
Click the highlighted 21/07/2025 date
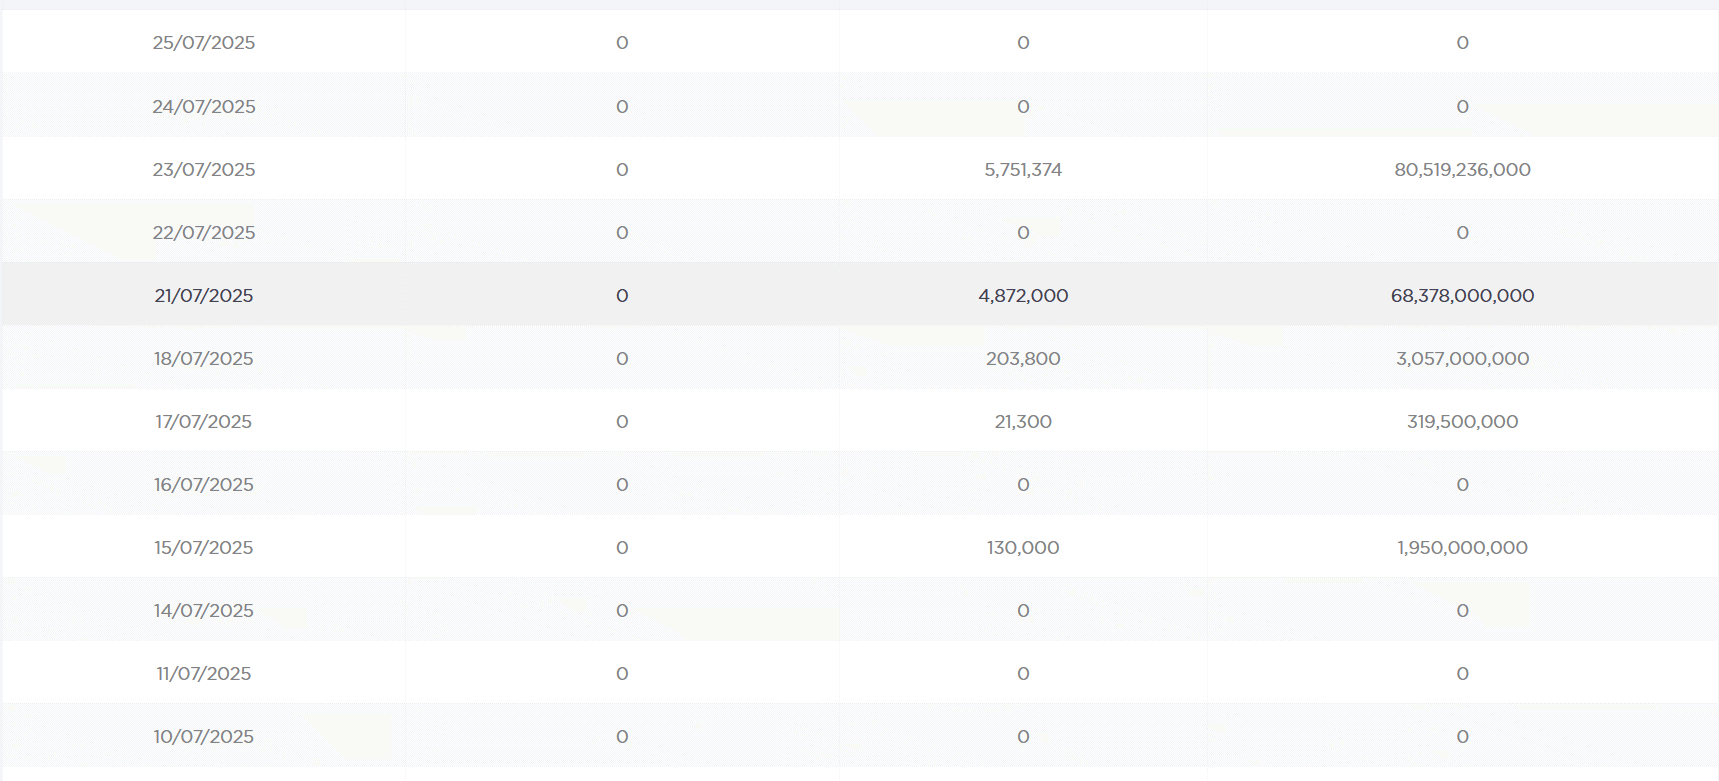pos(203,296)
